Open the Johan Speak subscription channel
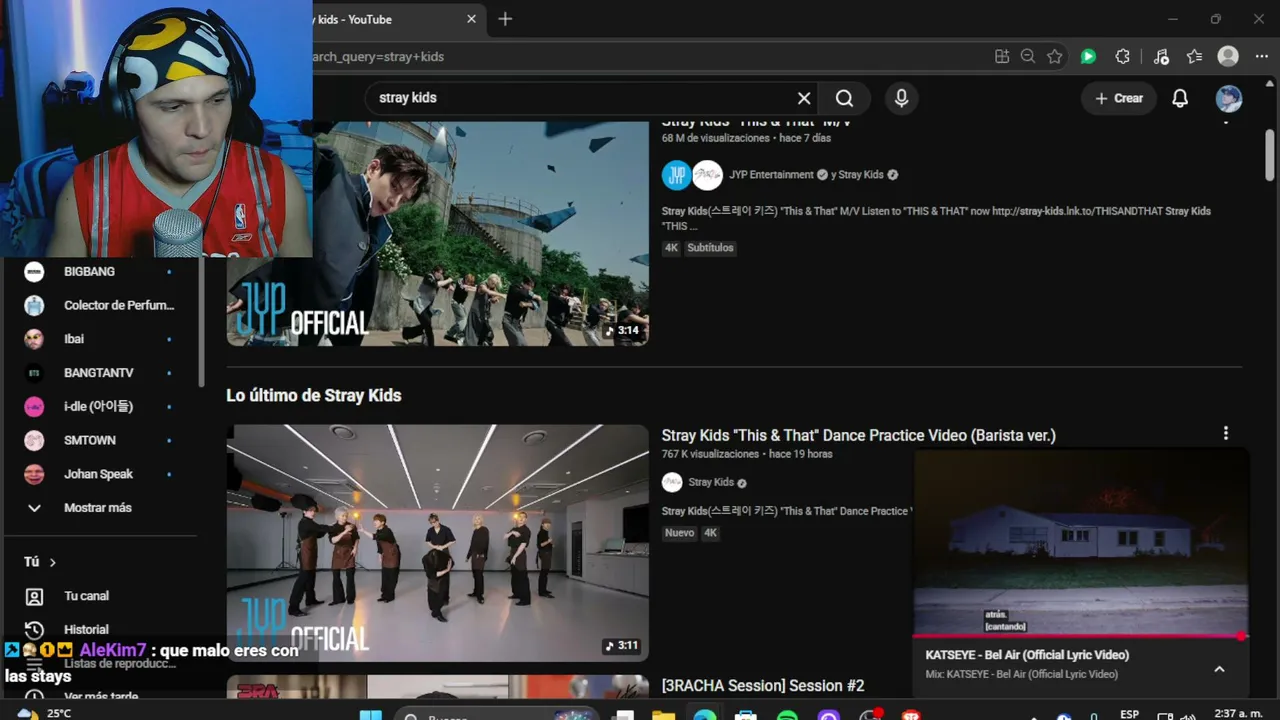Screen dimensions: 1280x720 (x=100, y=474)
